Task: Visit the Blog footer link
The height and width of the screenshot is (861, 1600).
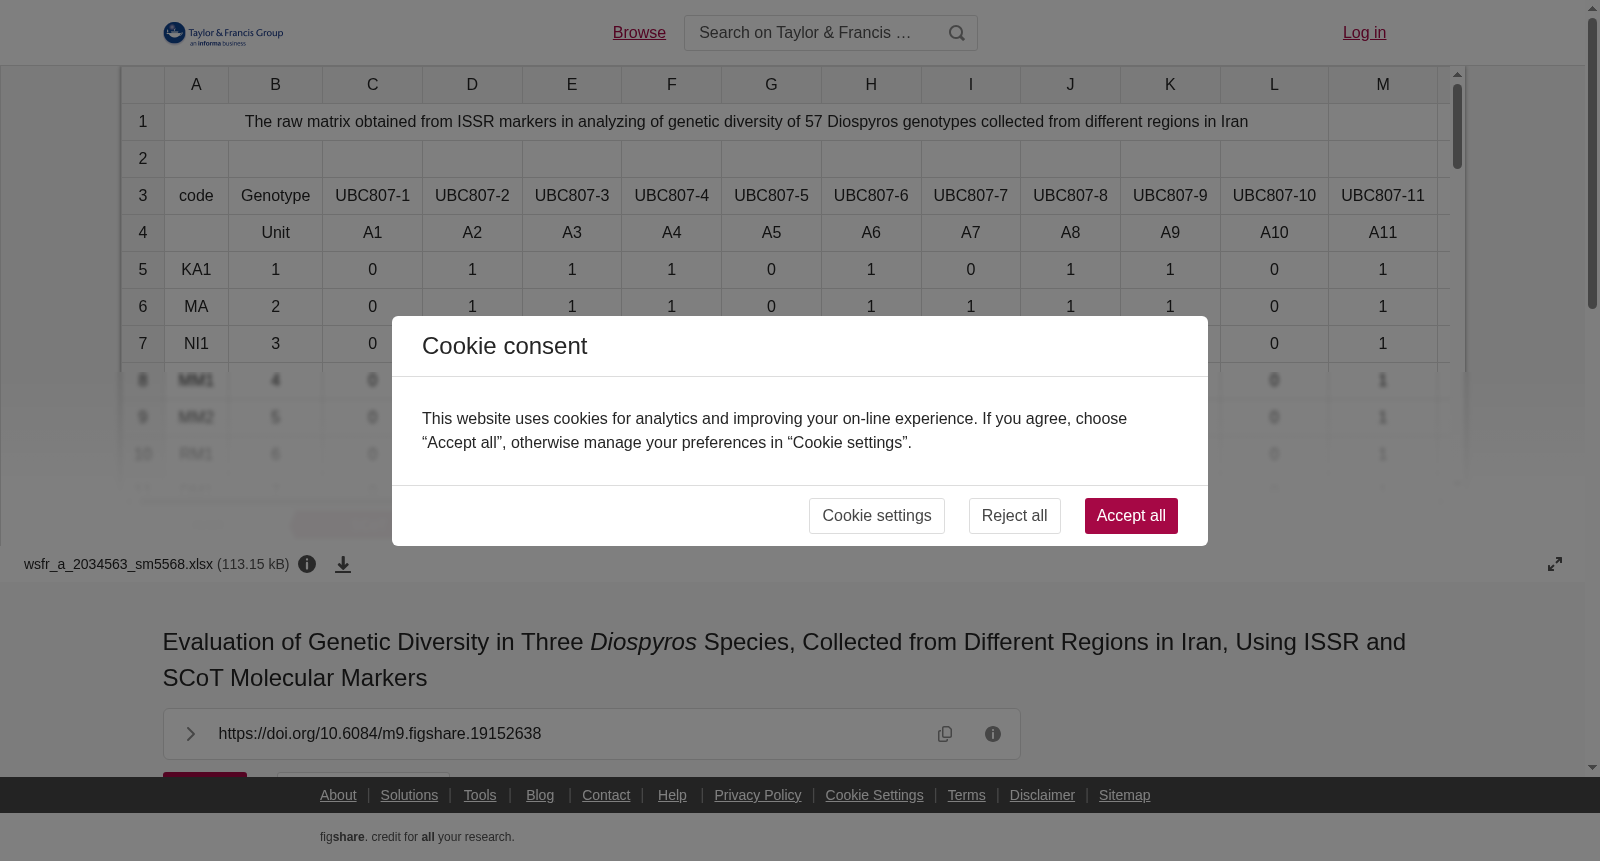Action: (x=540, y=795)
